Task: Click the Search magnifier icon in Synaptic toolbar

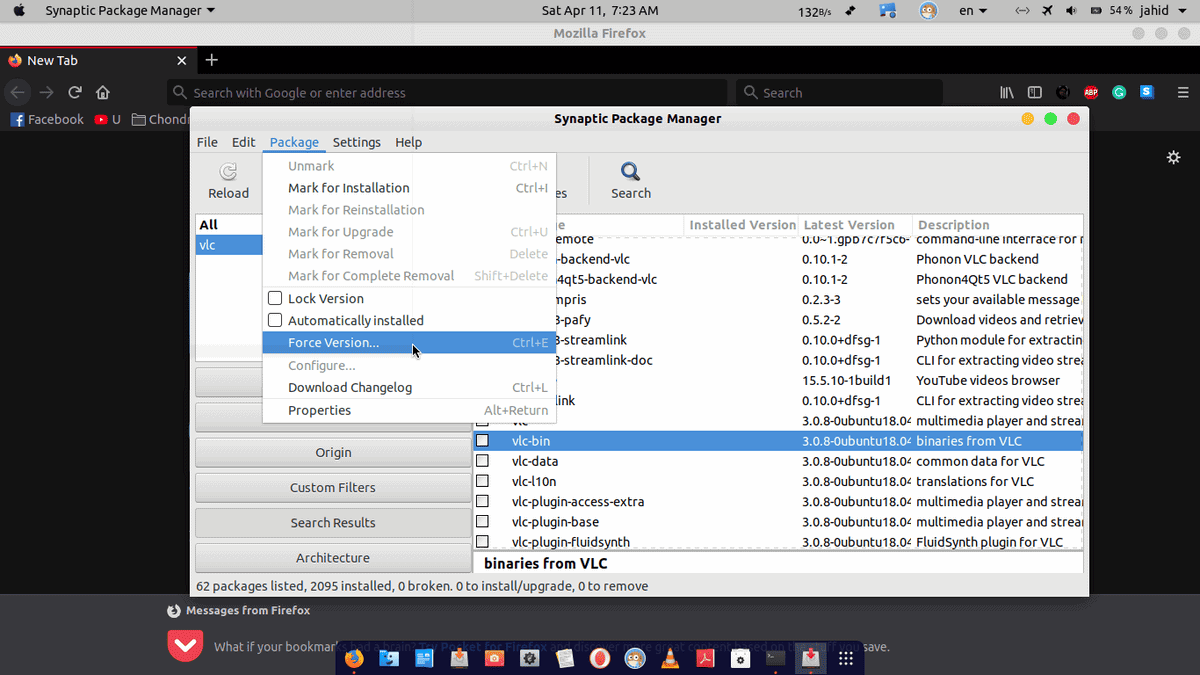Action: [x=630, y=172]
